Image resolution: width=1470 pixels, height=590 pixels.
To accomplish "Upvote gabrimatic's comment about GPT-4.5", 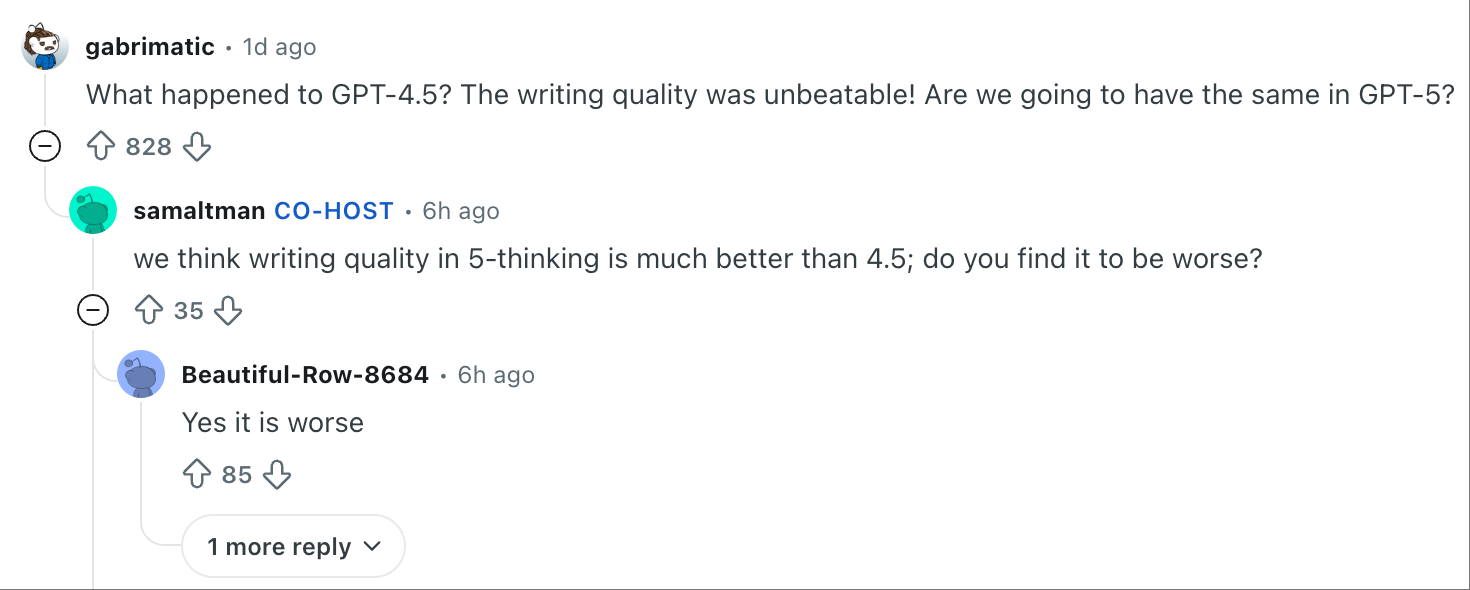I will tap(101, 148).
